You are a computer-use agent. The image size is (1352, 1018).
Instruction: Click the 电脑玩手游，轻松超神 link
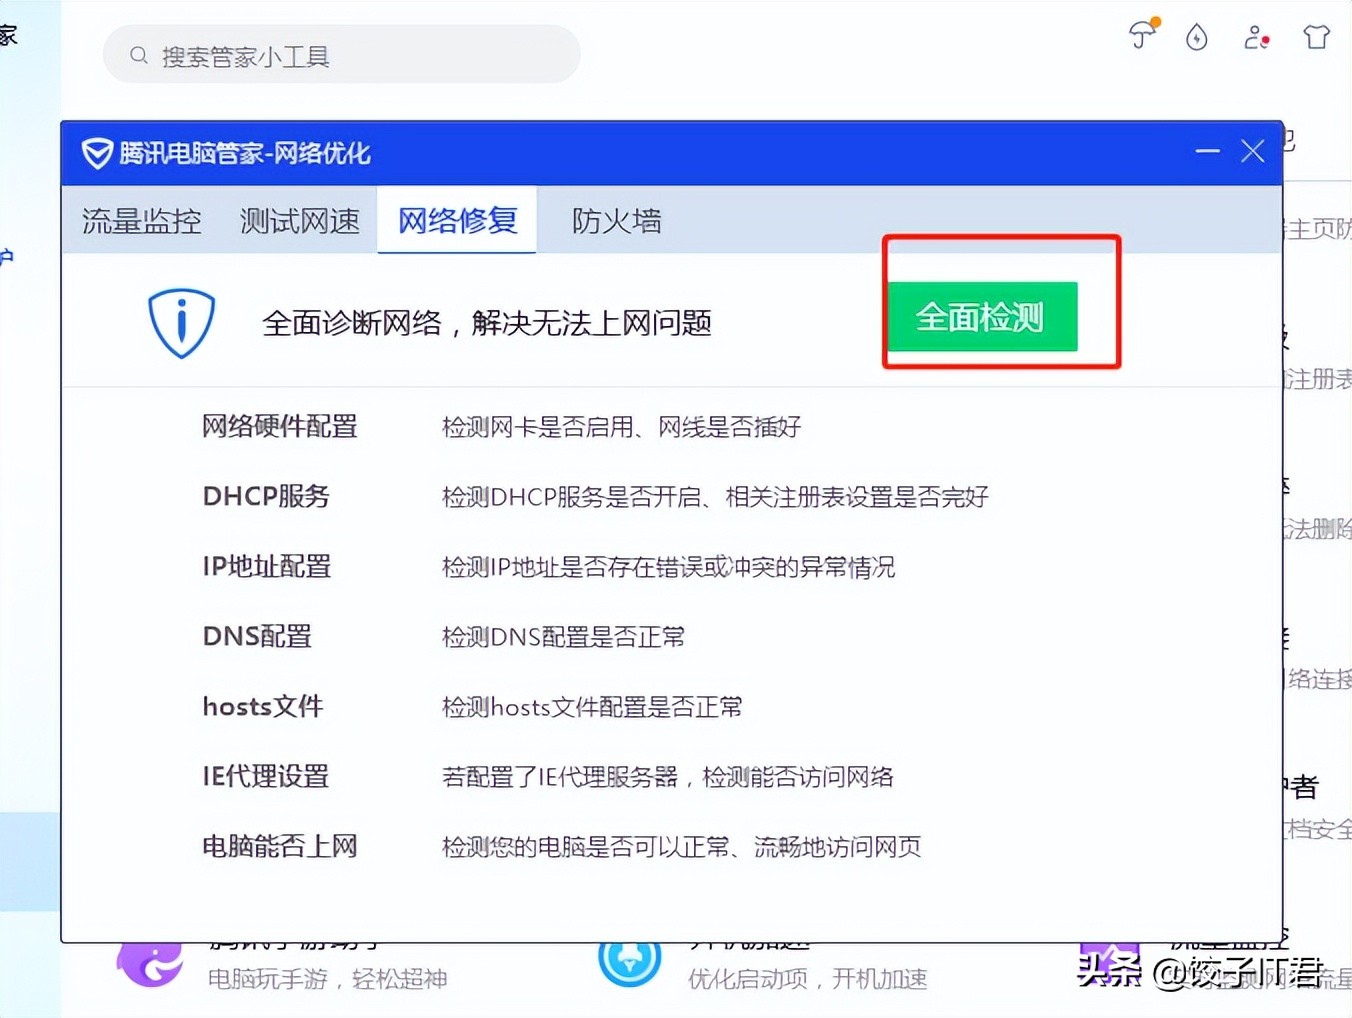point(330,979)
